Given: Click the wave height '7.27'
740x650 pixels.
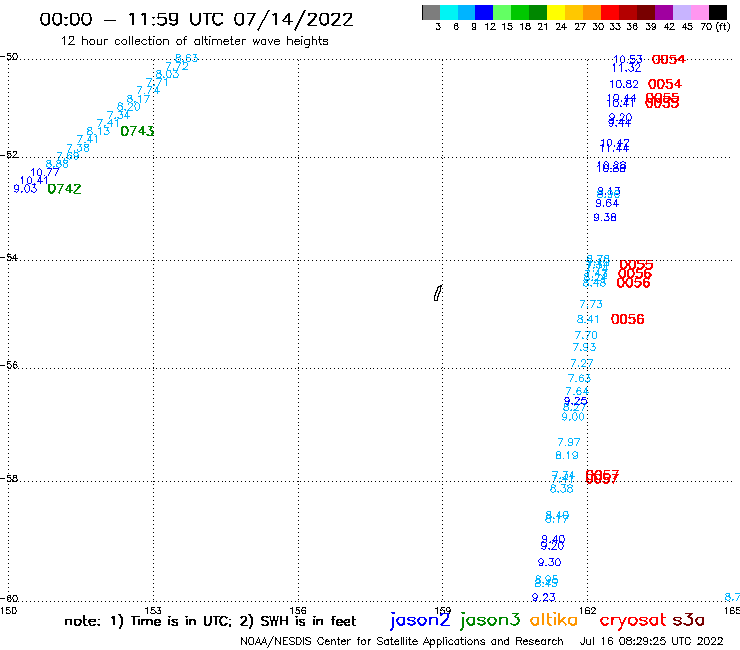Looking at the screenshot, I should click(x=581, y=363).
